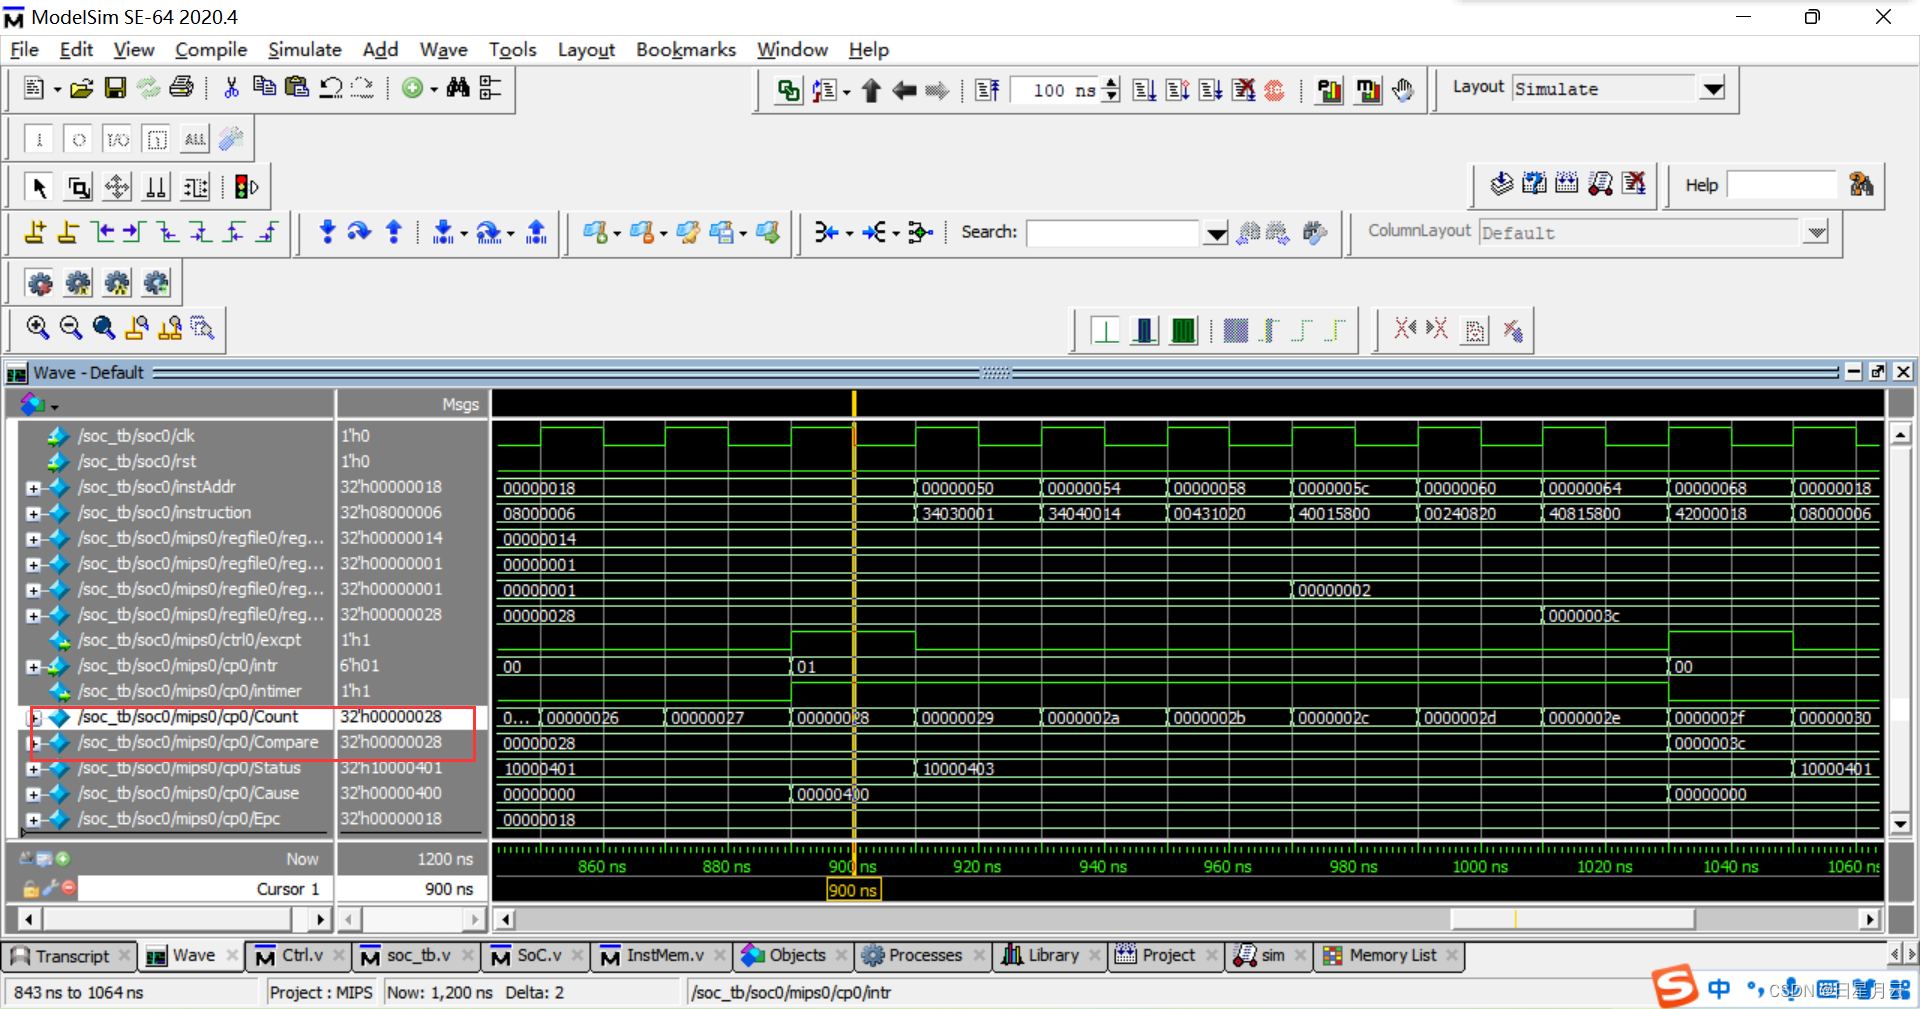Expand the cp0/Status signal
The height and width of the screenshot is (1009, 1920).
click(33, 769)
